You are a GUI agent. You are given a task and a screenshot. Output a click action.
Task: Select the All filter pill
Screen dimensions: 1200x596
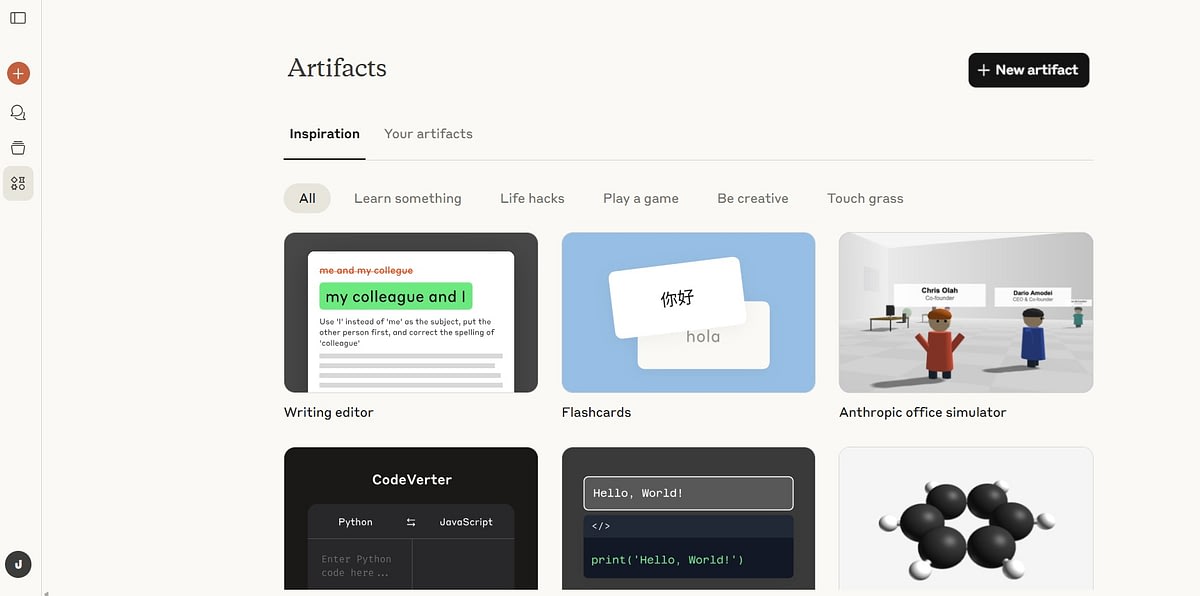click(x=306, y=198)
